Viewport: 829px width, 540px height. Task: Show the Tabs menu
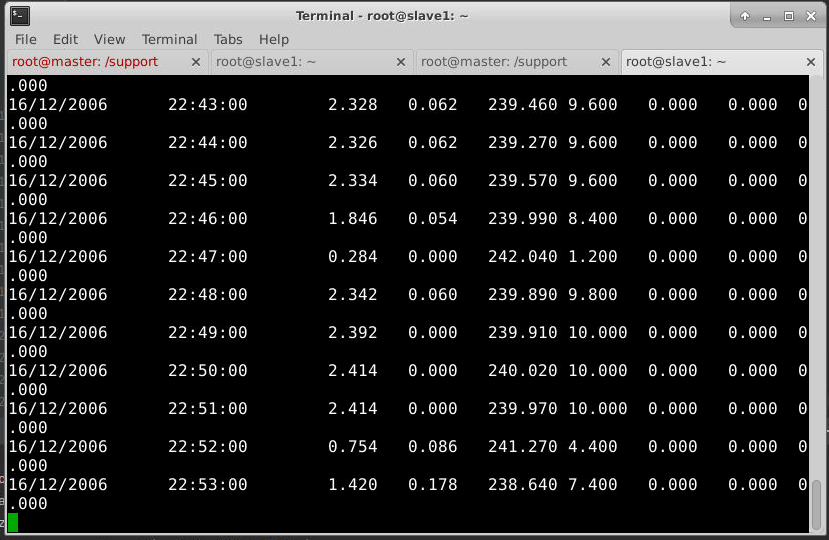(228, 39)
